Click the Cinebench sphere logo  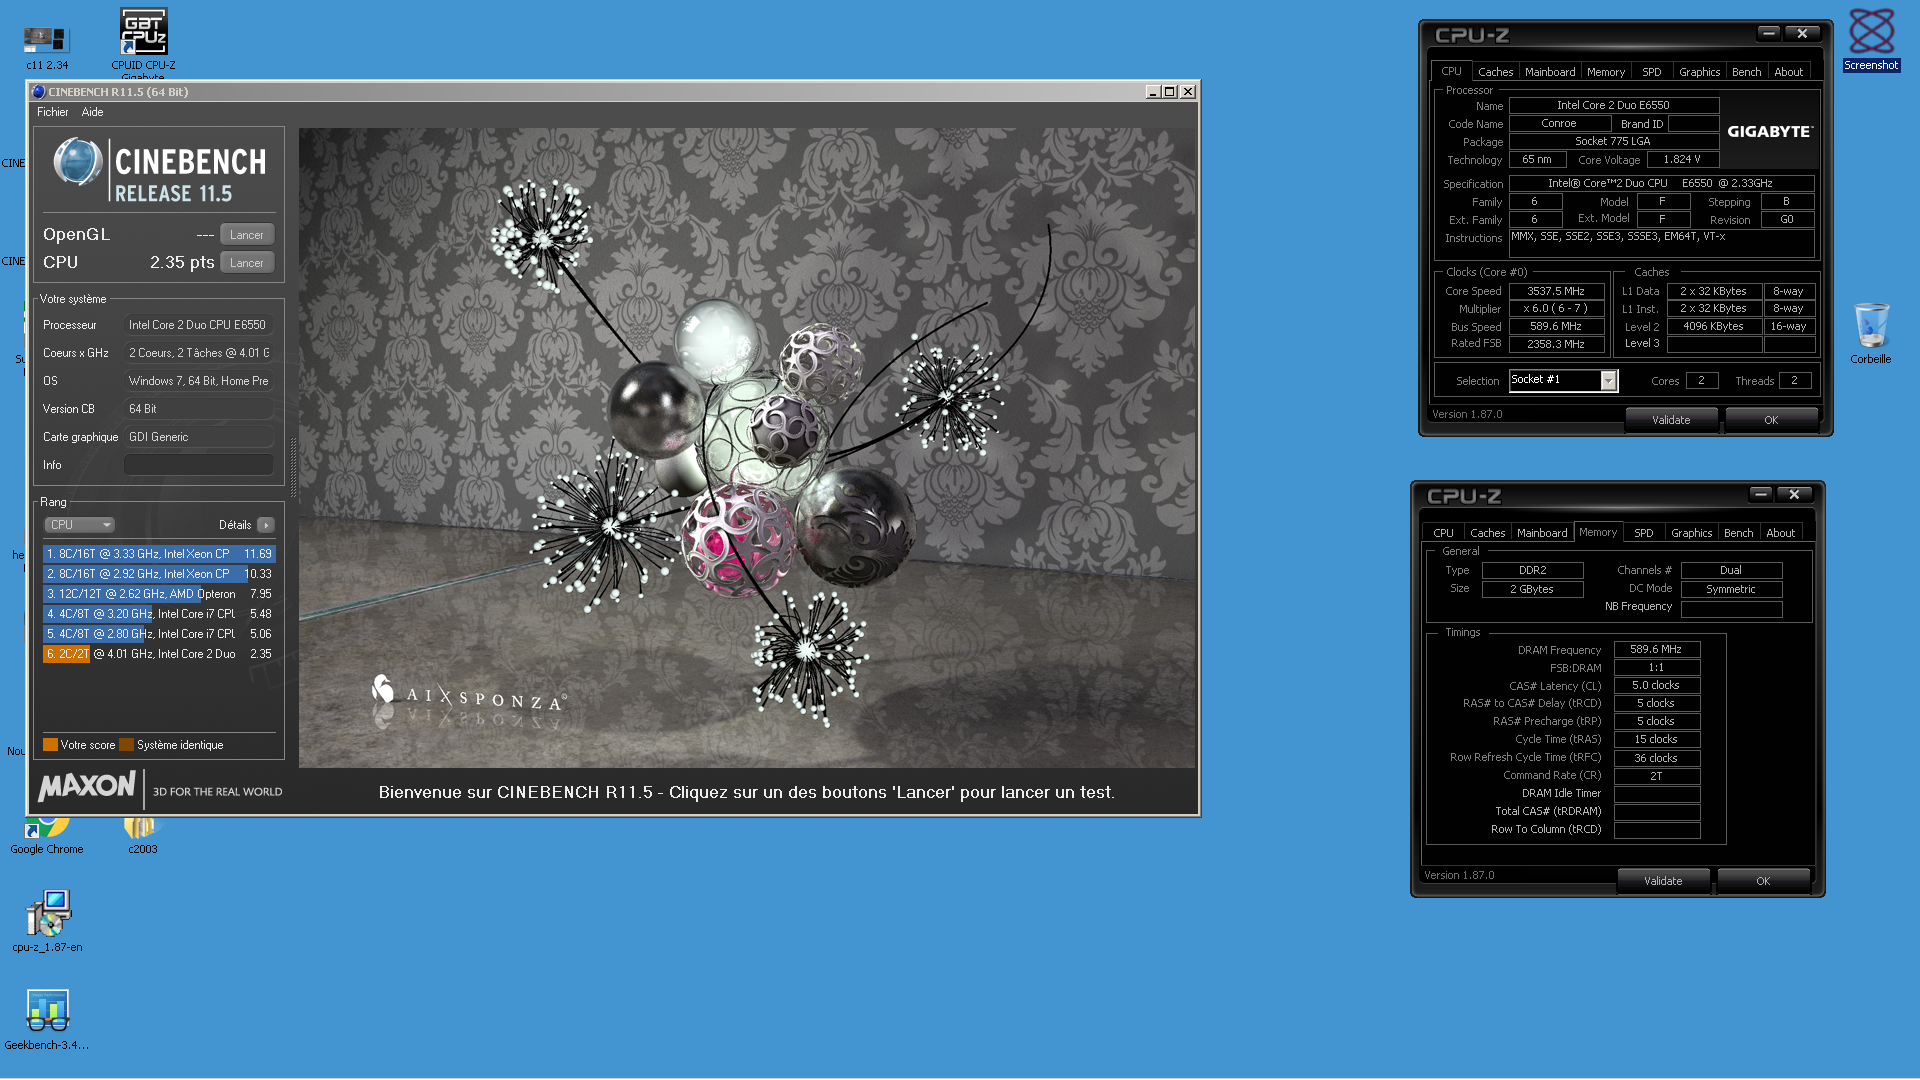click(77, 162)
